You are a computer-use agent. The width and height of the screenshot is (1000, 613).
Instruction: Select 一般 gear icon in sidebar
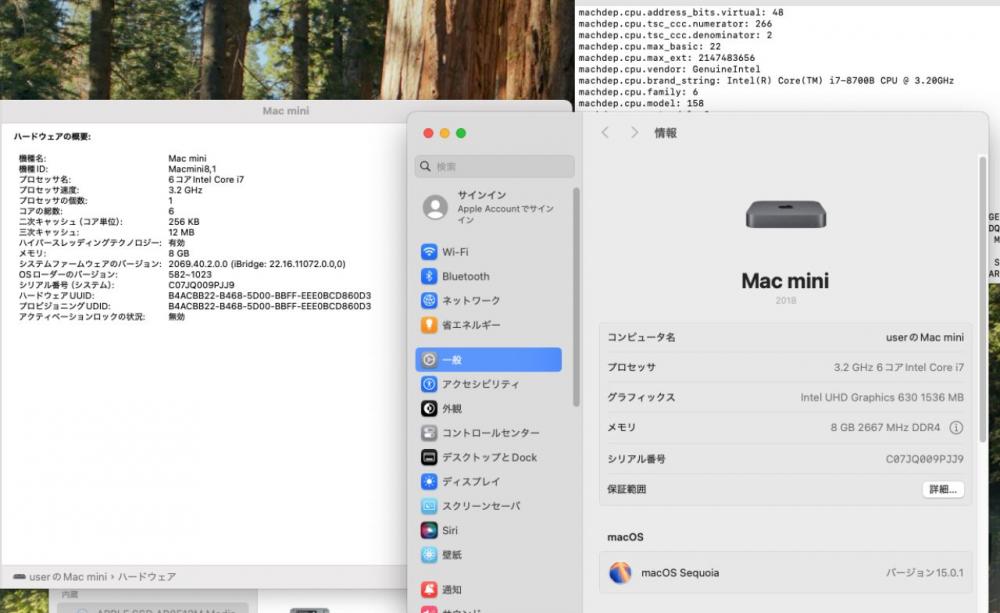(429, 360)
